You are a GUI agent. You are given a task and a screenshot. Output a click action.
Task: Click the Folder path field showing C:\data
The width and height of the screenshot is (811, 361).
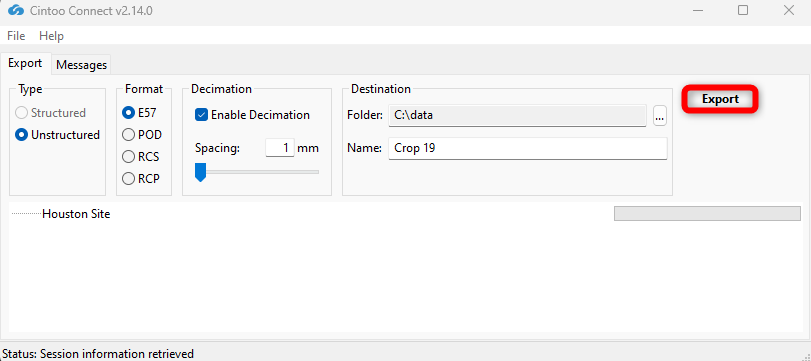pos(517,115)
